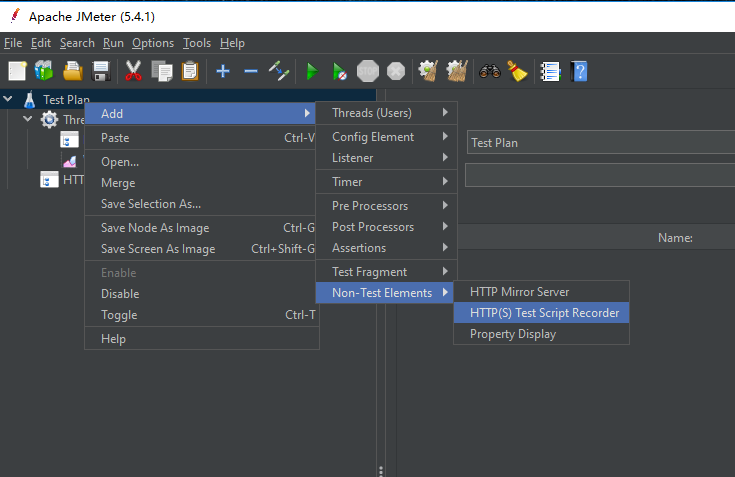Select Paste in context menu
Screen dimensions: 735x477
(201, 138)
